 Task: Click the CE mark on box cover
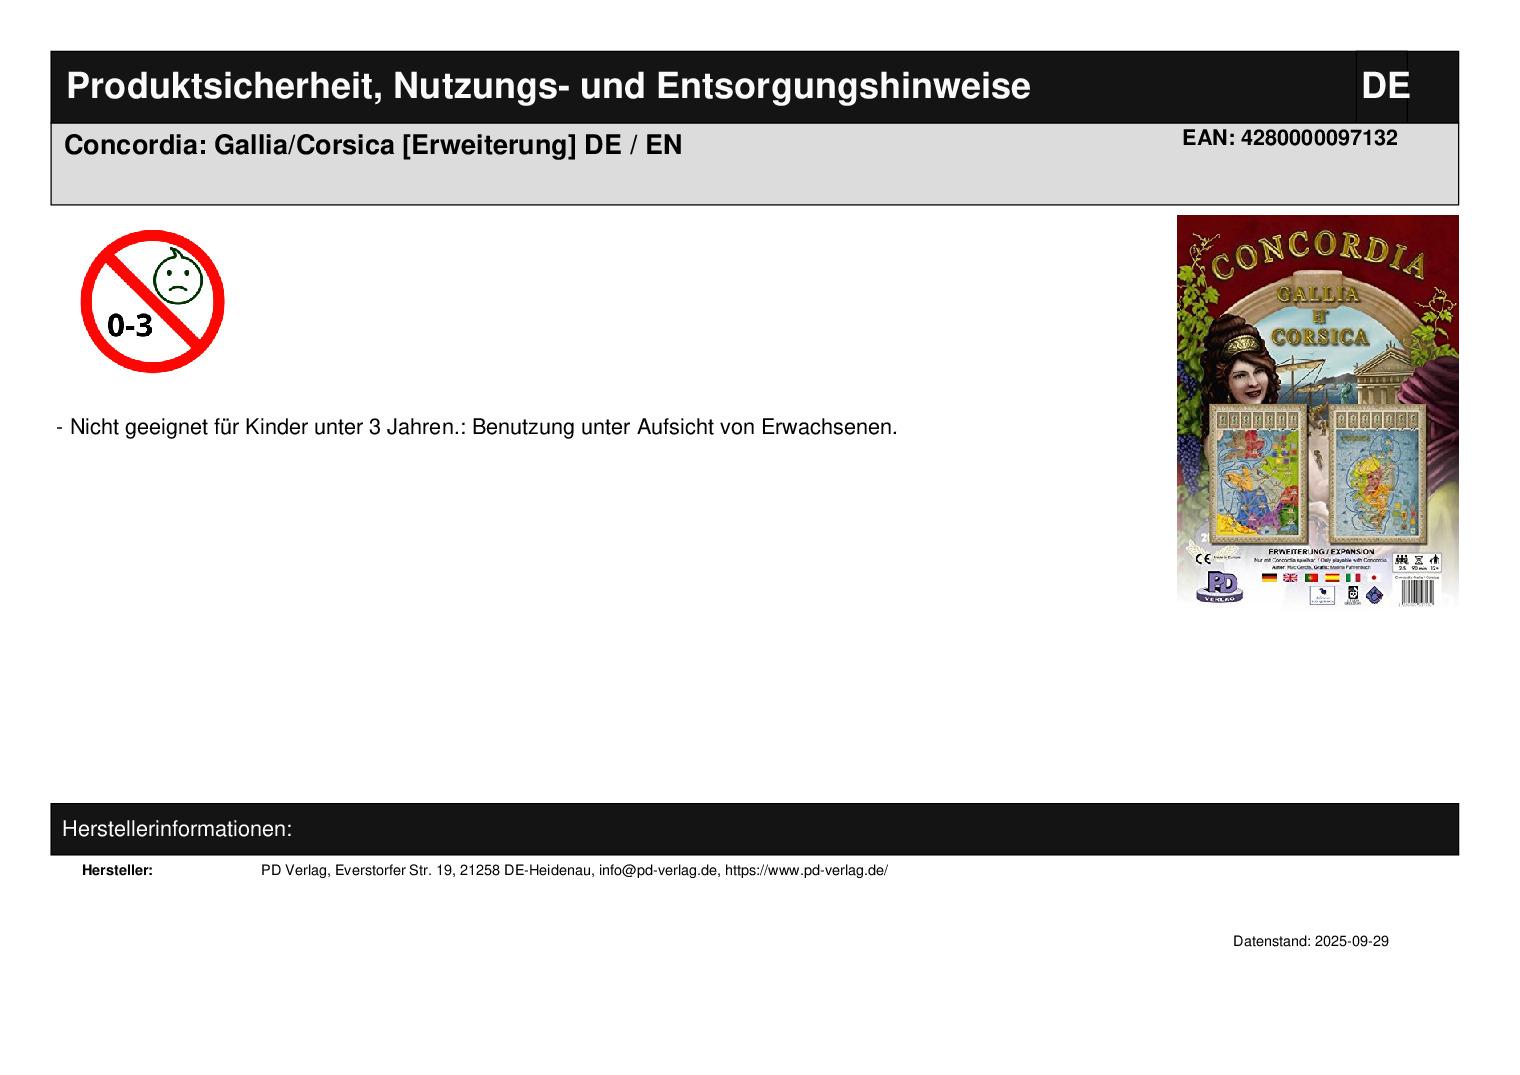point(1203,559)
